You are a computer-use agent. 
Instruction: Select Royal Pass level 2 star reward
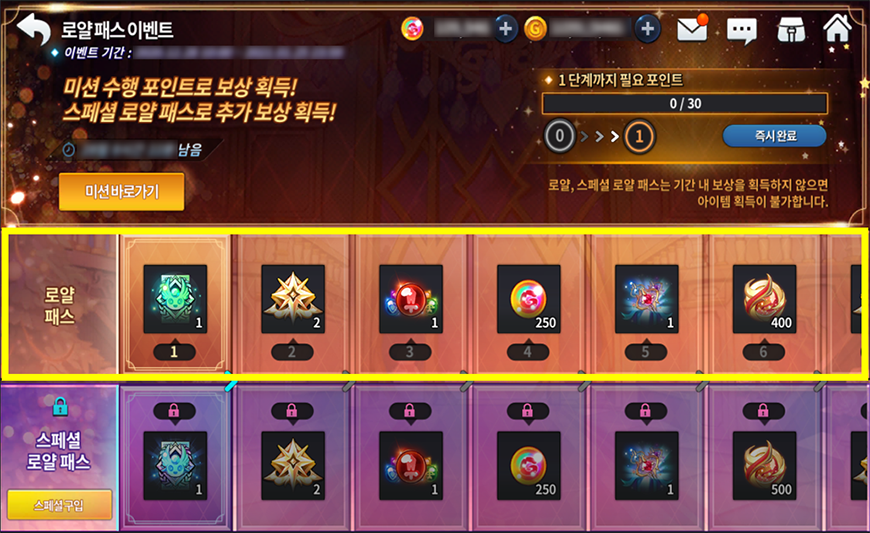click(293, 299)
